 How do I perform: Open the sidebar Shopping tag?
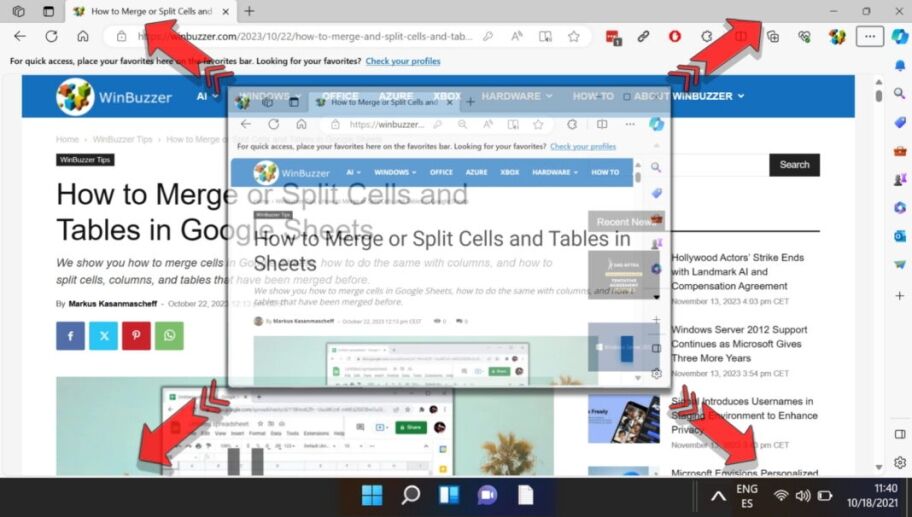900,122
